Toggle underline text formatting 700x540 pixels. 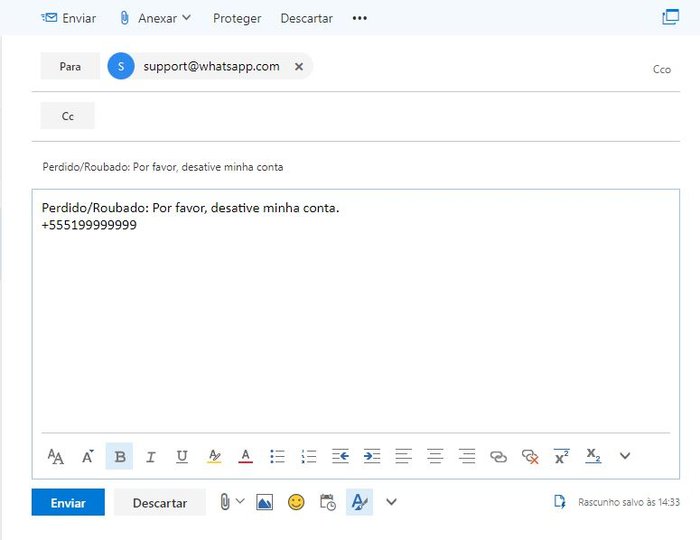[x=182, y=457]
